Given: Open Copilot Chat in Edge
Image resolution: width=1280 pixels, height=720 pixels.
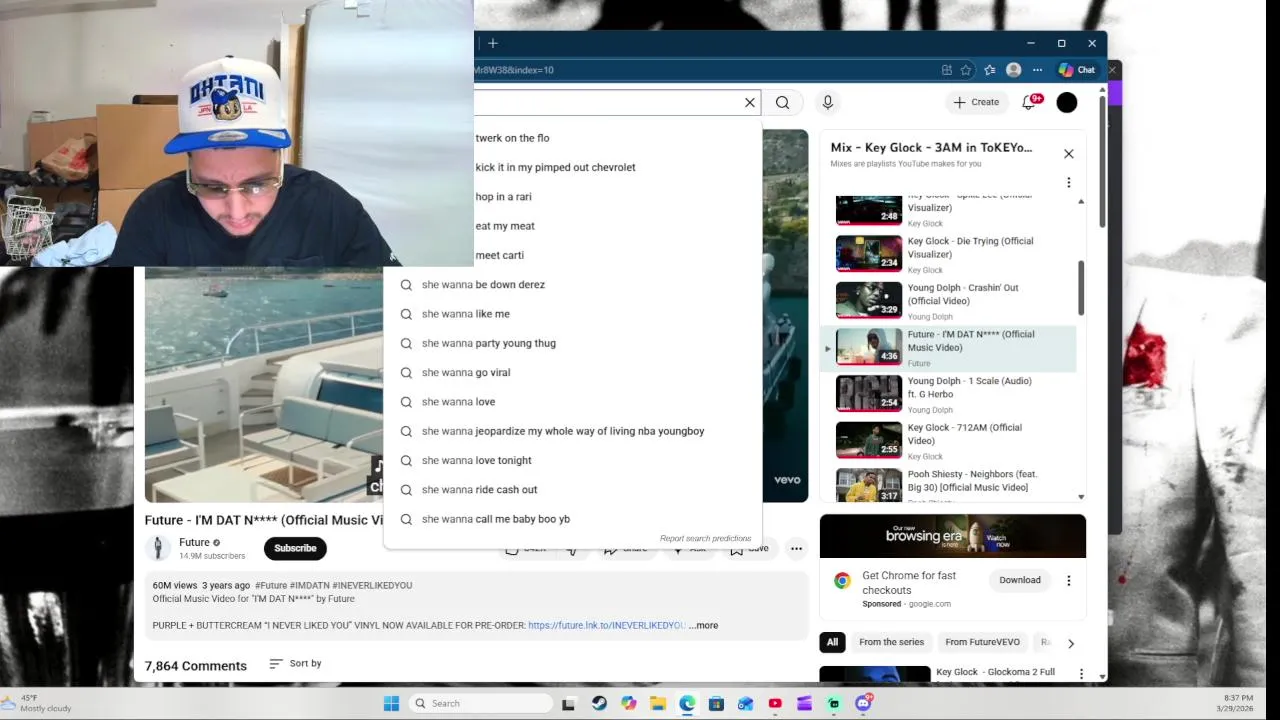Looking at the screenshot, I should point(1077,70).
